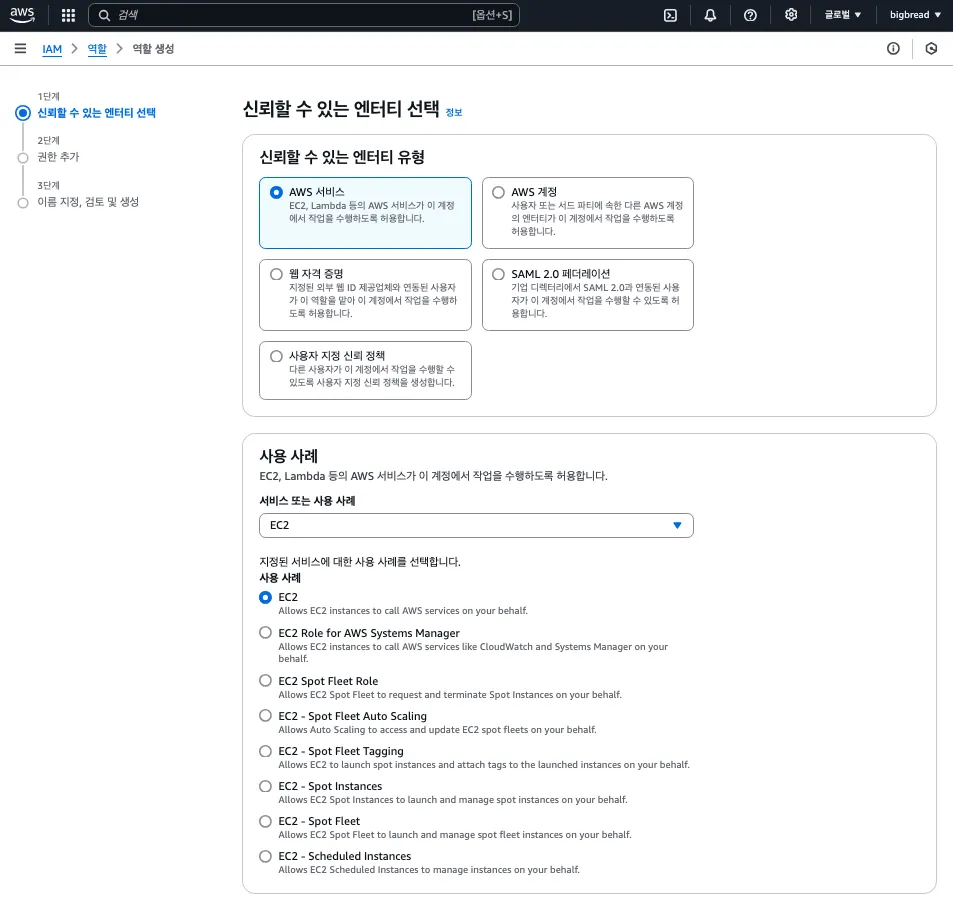The width and height of the screenshot is (953, 897).
Task: Select EC2 Spot Fleet Role use case
Action: (266, 681)
